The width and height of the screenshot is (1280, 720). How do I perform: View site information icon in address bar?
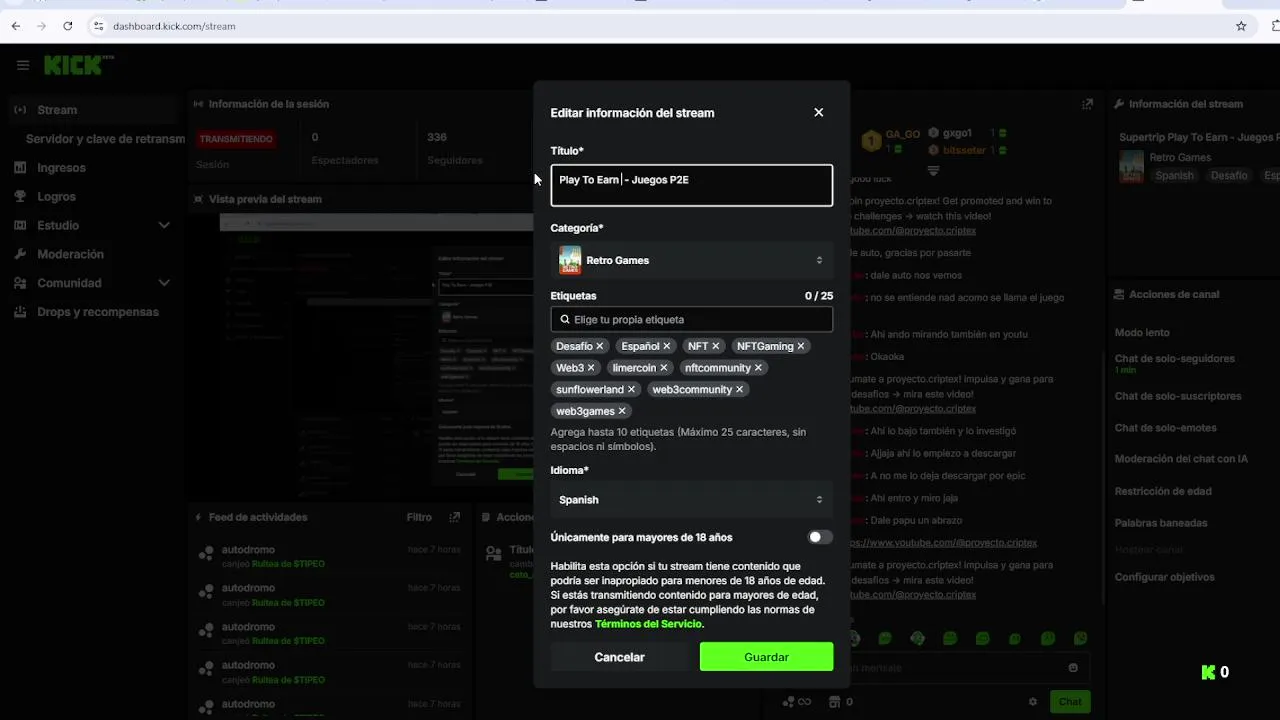pyautogui.click(x=98, y=26)
